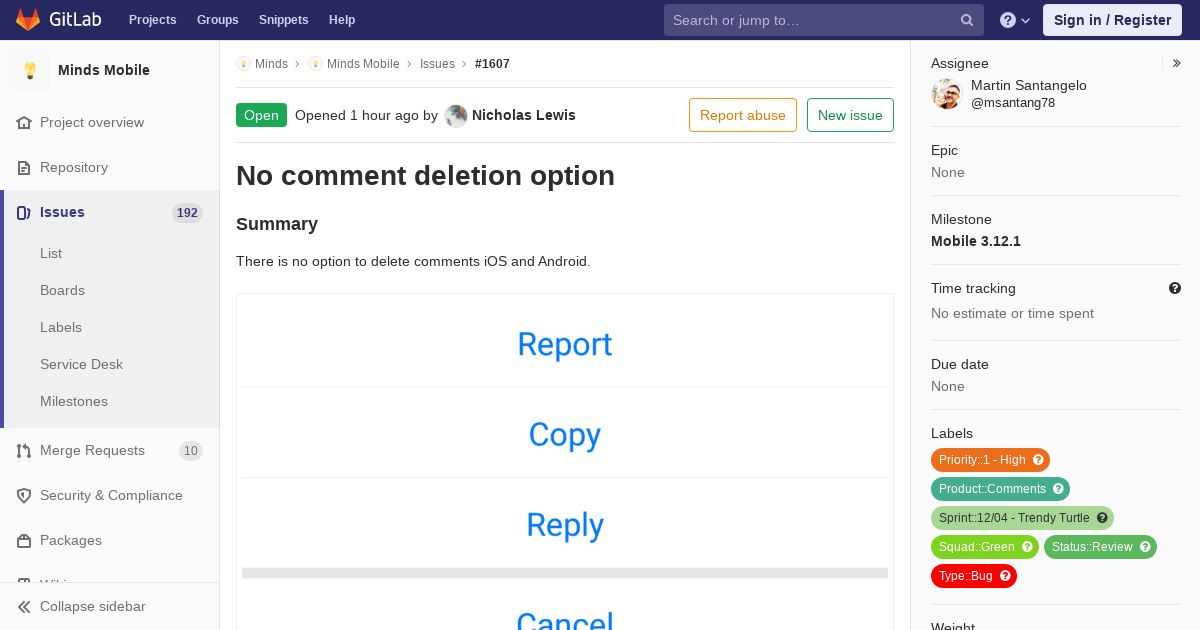1200x630 pixels.
Task: Open the Snippets menu item
Action: coord(283,20)
